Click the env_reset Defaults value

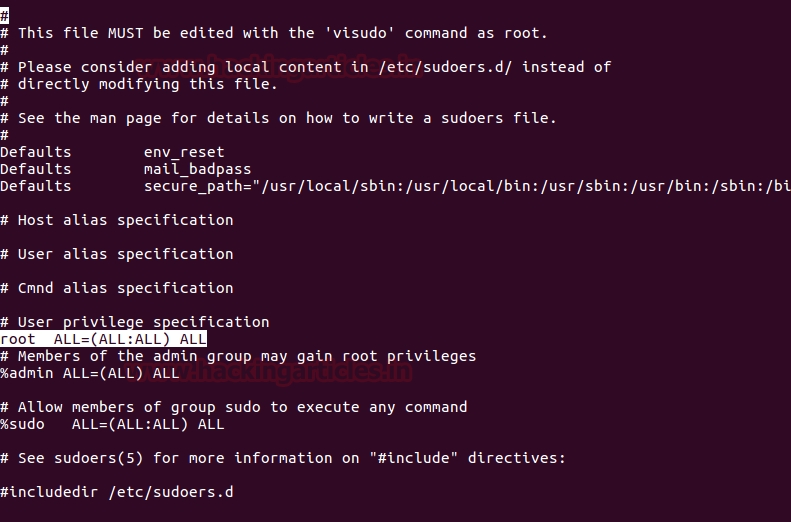tap(184, 152)
